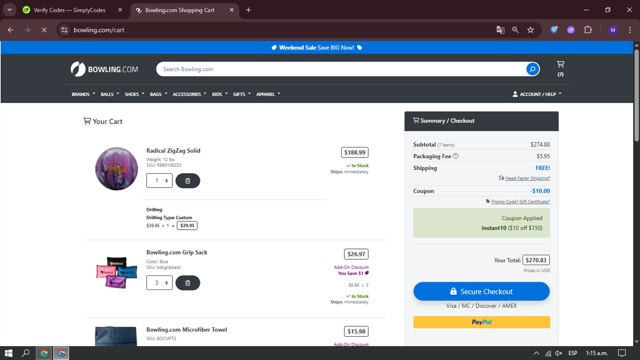Close the Verify Codes SimplyCodes tab
The width and height of the screenshot is (640, 360).
pyautogui.click(x=120, y=10)
